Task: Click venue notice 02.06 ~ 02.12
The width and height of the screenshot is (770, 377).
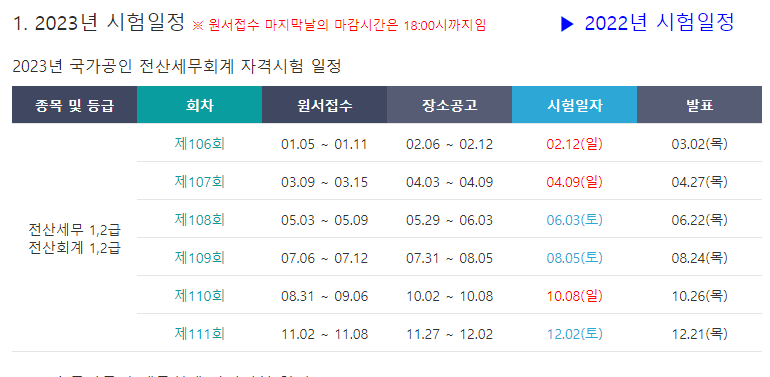Action: (449, 144)
